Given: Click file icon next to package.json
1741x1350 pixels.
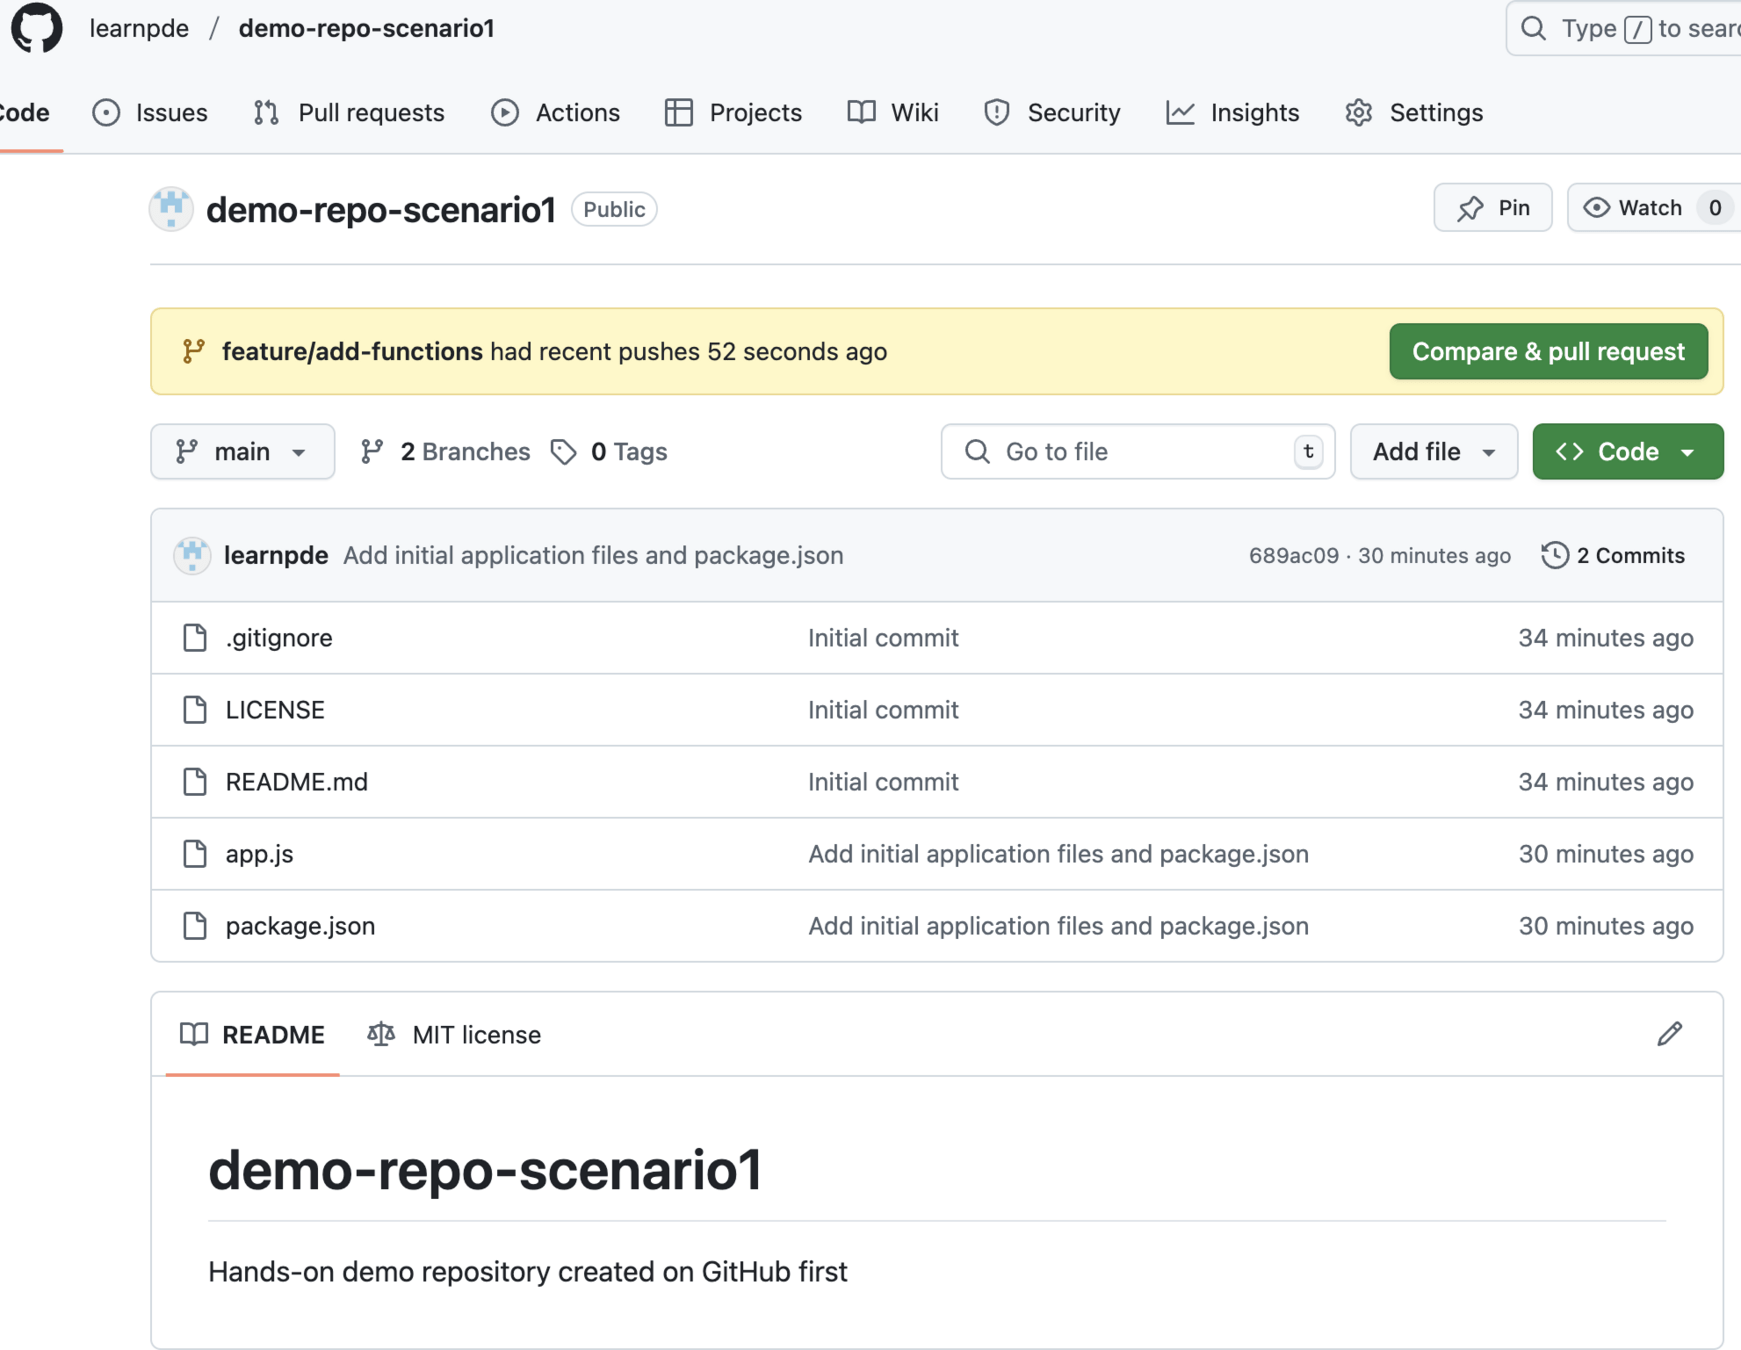Looking at the screenshot, I should 195,925.
